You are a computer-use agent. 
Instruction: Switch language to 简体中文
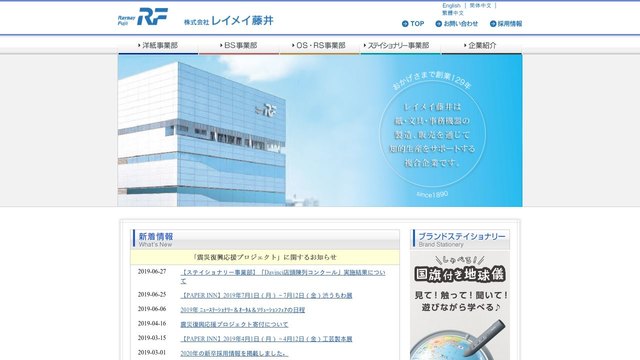tap(480, 6)
